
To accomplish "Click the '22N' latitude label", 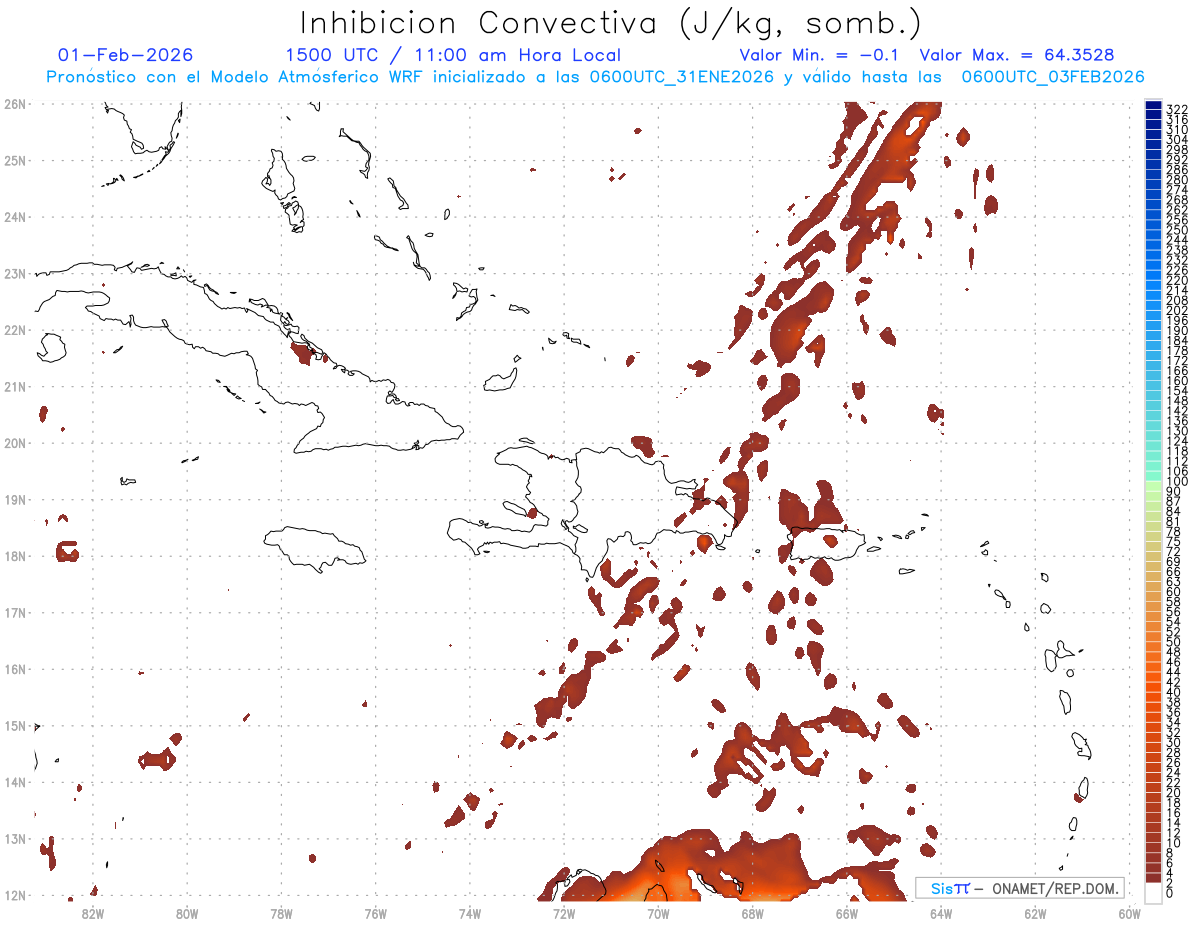I will click(x=15, y=330).
